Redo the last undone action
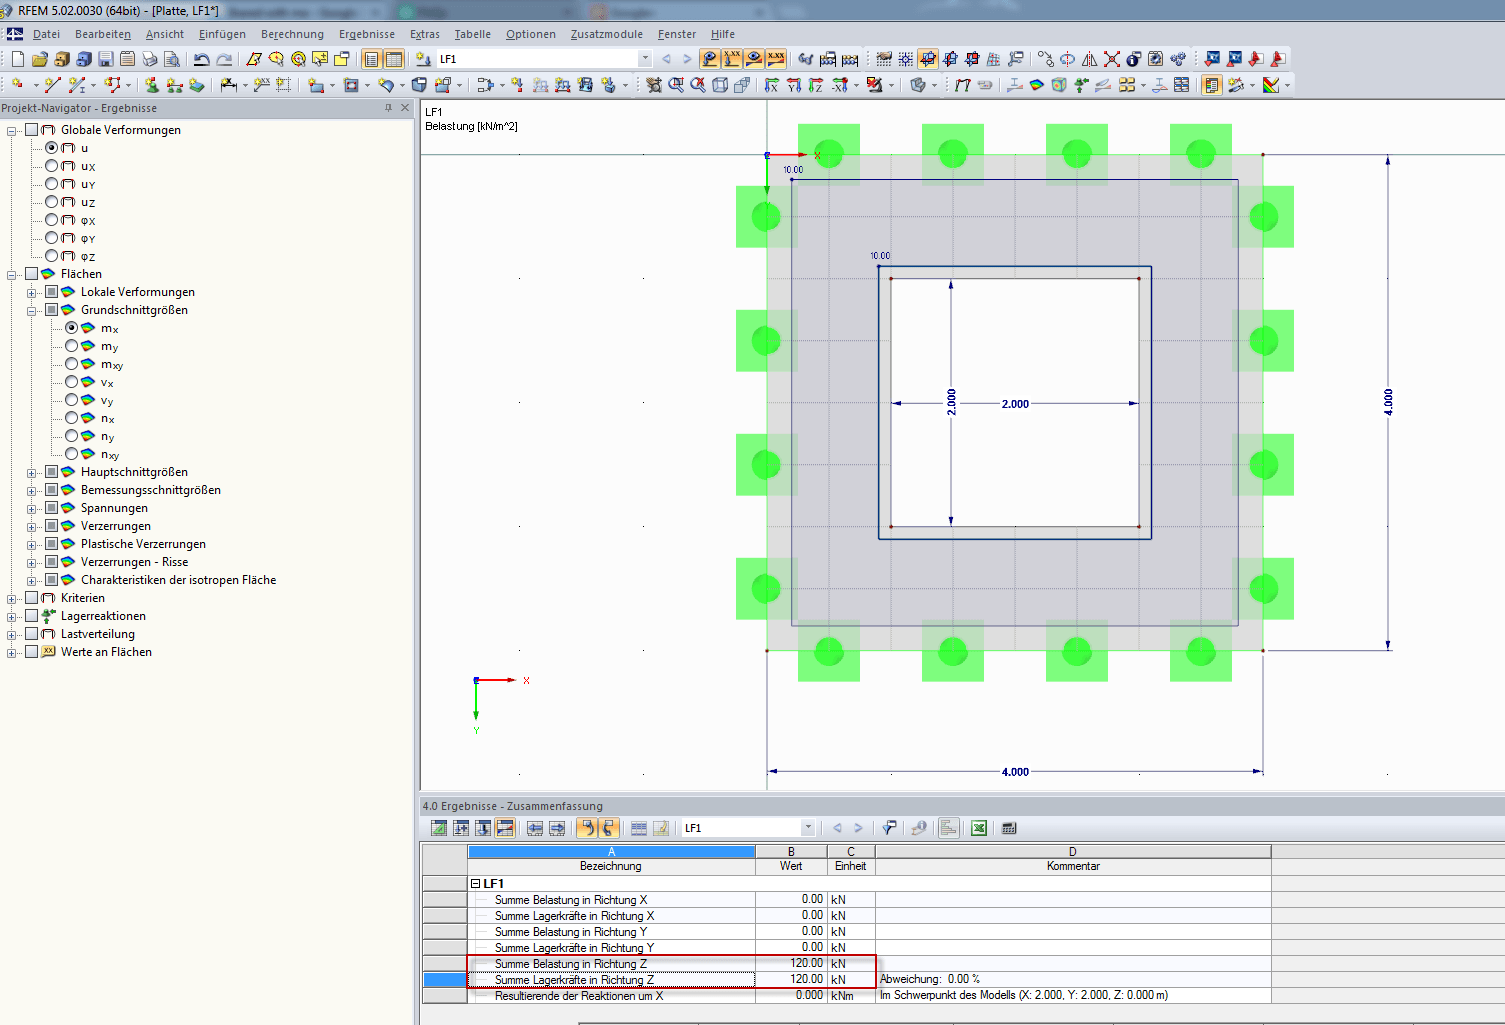Screen dimensions: 1505x1025 click(x=224, y=59)
